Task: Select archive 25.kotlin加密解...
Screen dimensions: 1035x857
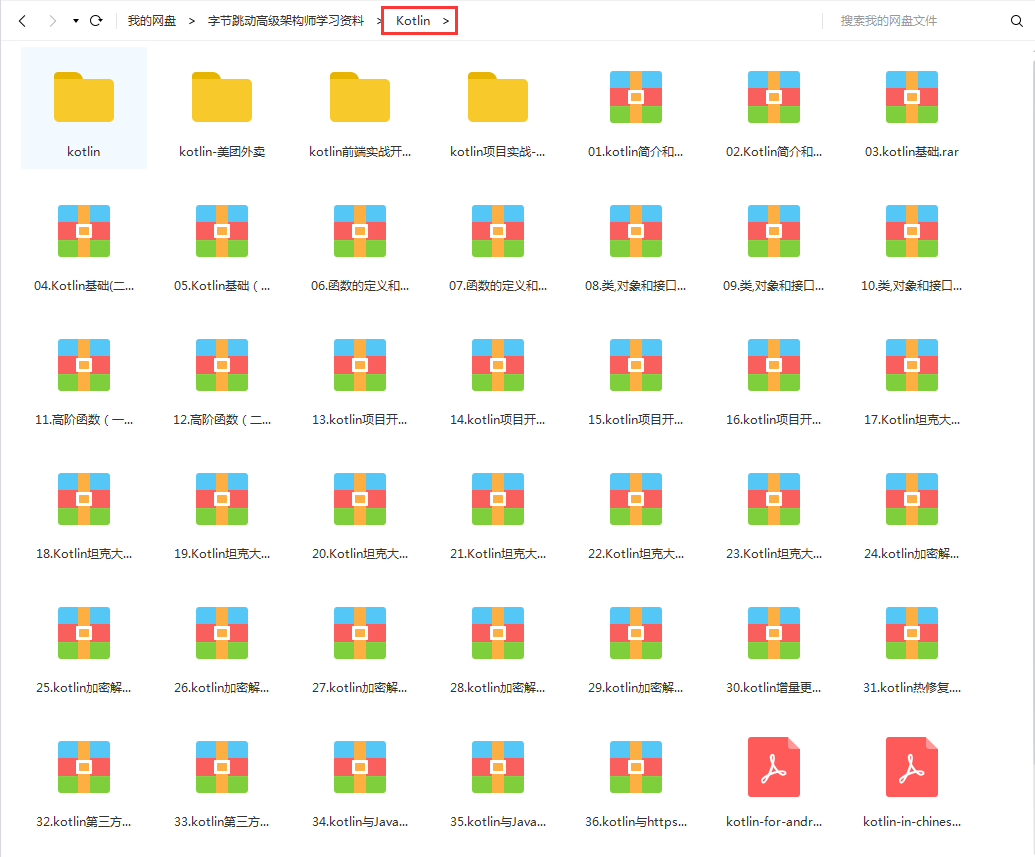Action: 84,644
